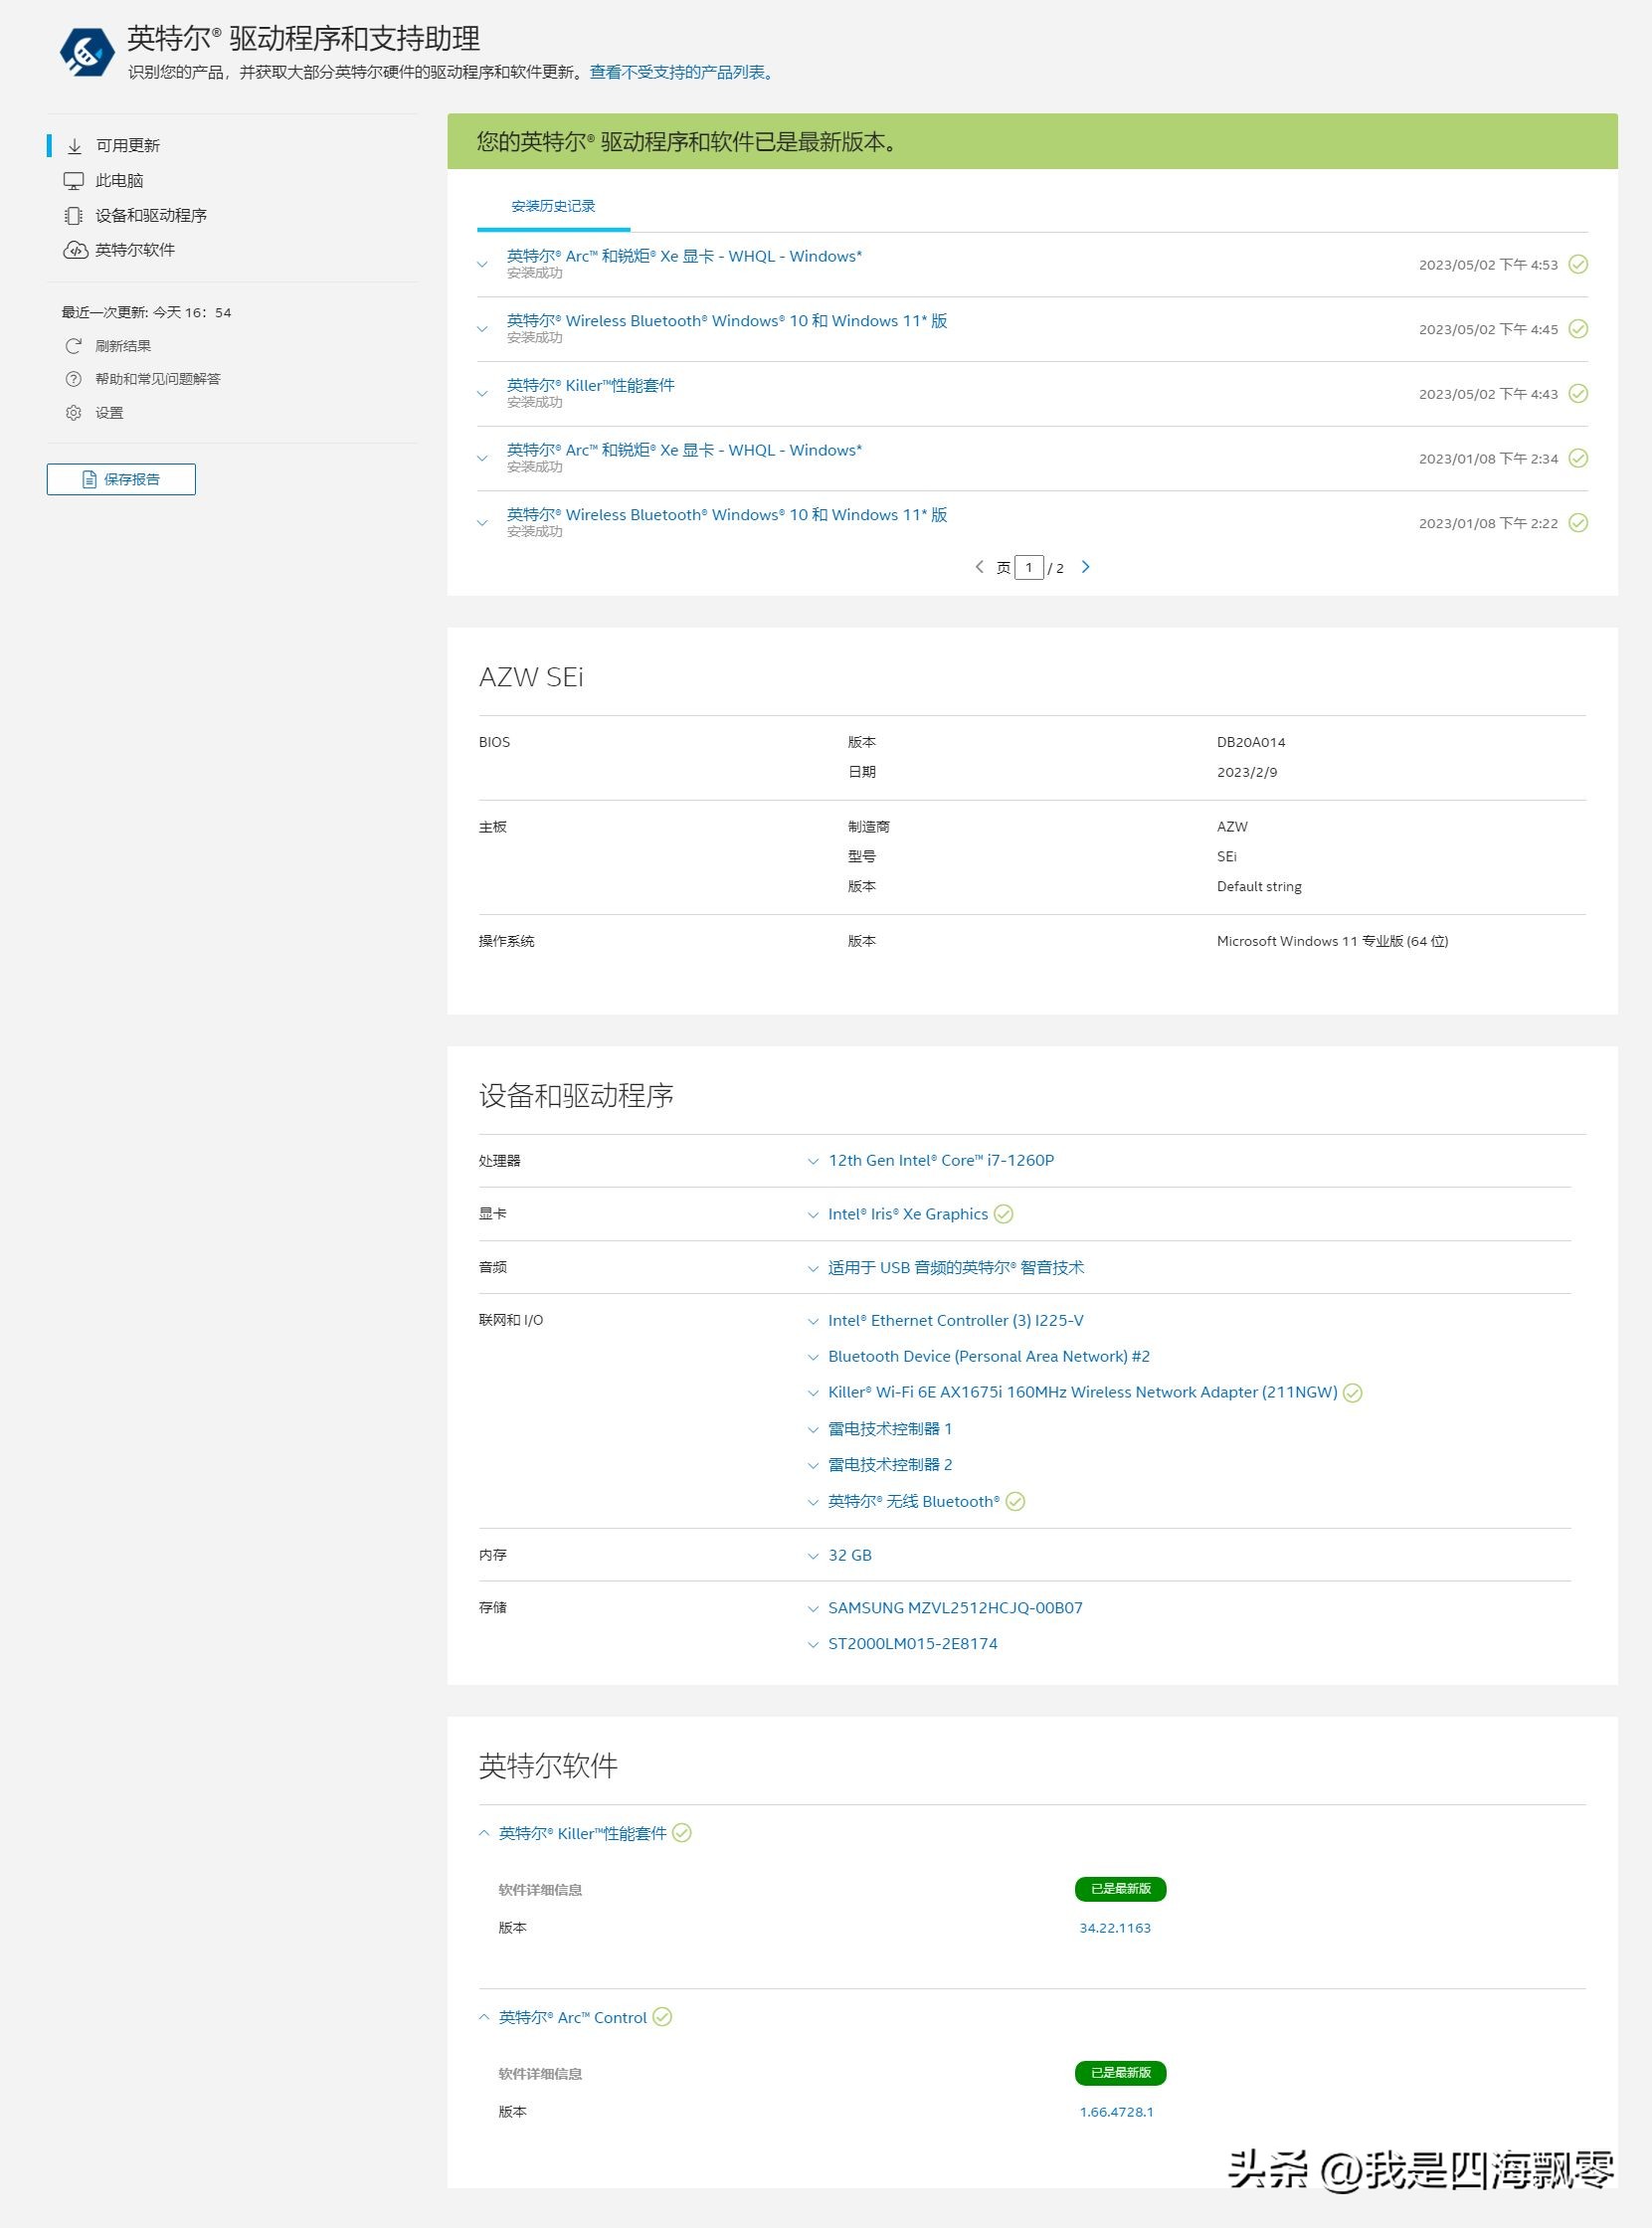Screen dimensions: 1652x2228
Task: Click the checkmark next to 英特尔 无线 Bluetooth
Action: click(x=1015, y=1502)
